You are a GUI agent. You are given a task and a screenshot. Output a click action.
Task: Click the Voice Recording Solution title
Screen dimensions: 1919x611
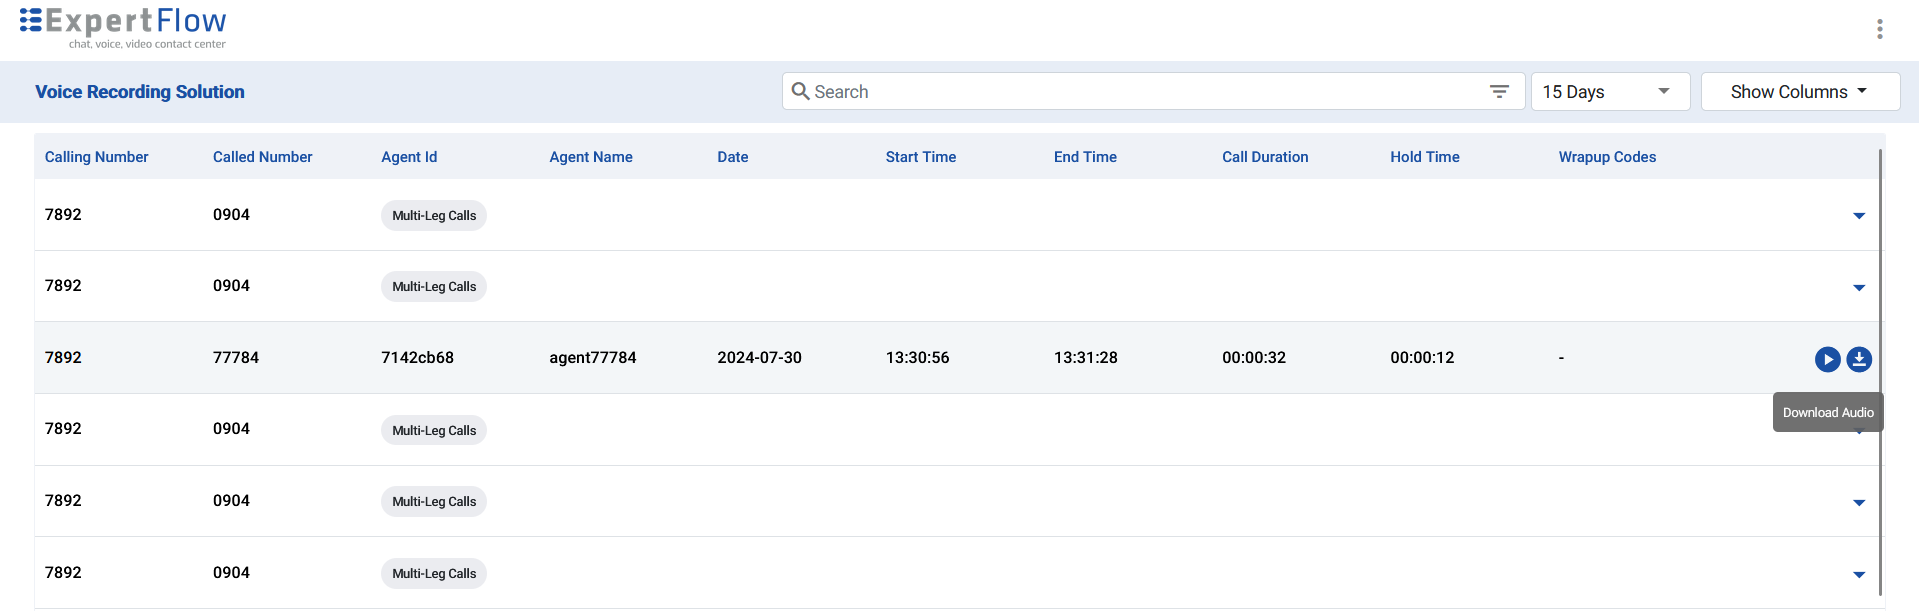[140, 92]
